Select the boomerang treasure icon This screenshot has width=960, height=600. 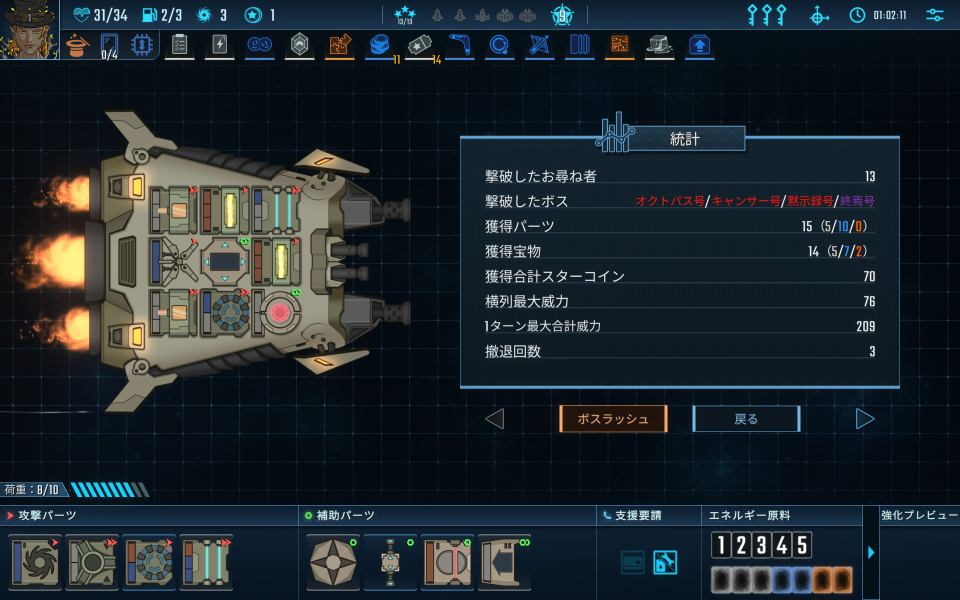[x=459, y=45]
